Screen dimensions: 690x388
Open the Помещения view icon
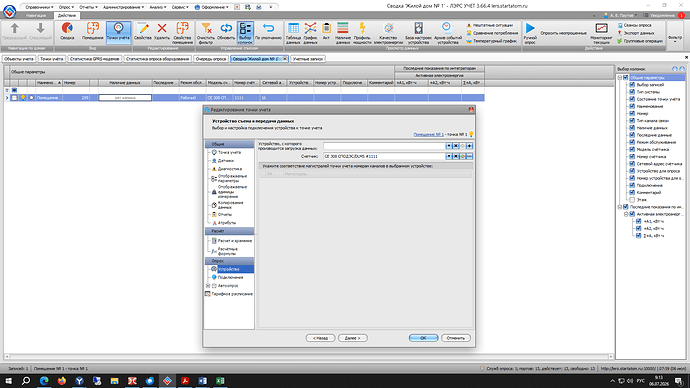(92, 32)
